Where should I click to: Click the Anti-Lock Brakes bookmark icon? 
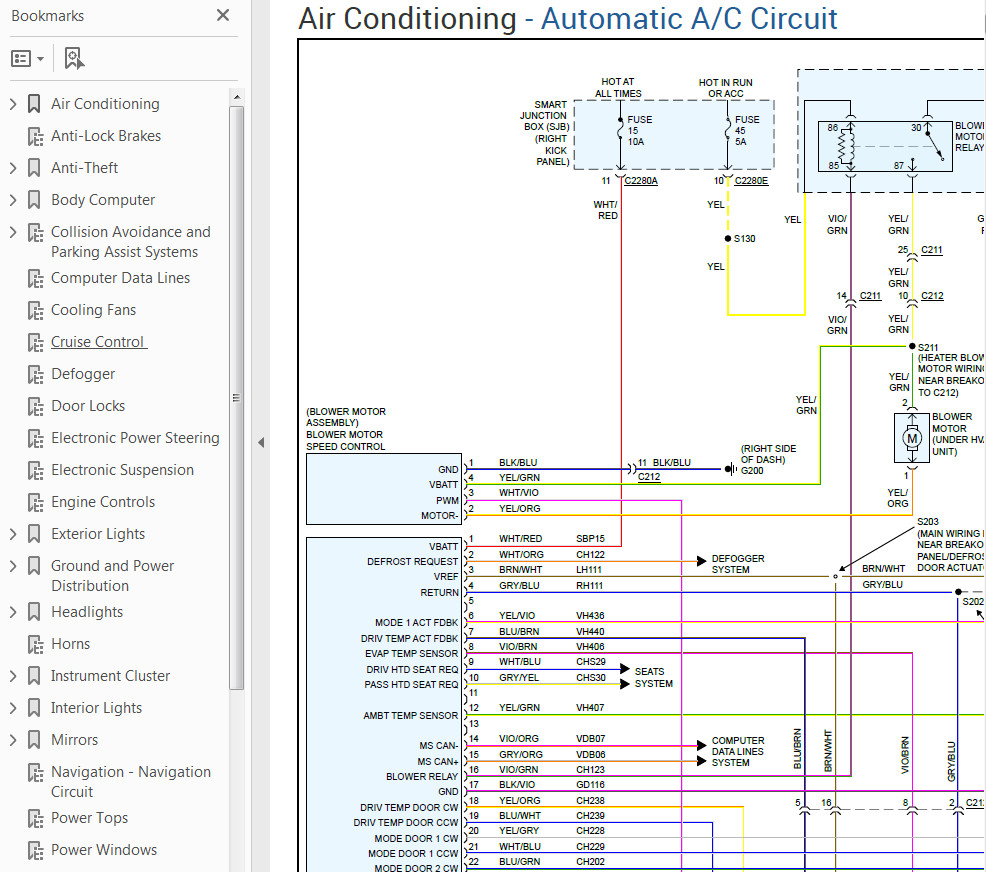pyautogui.click(x=35, y=136)
